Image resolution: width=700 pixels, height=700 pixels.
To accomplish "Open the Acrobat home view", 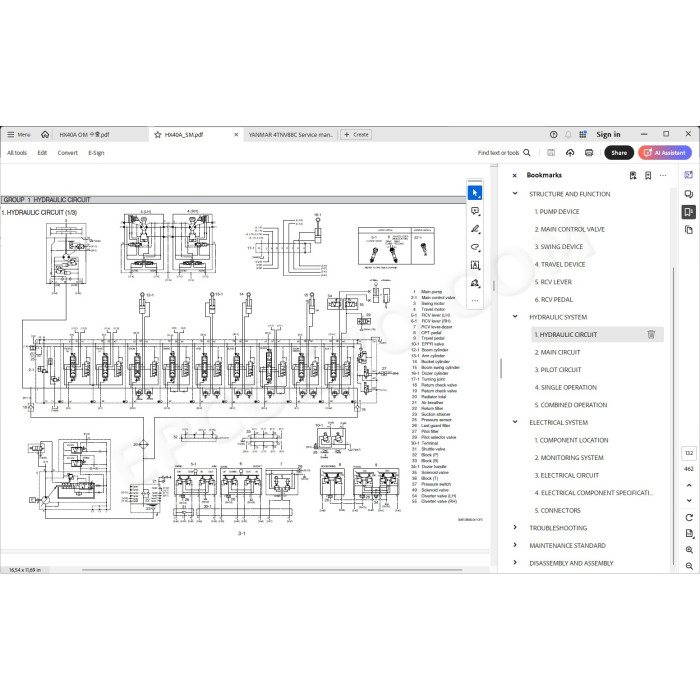I will (45, 134).
